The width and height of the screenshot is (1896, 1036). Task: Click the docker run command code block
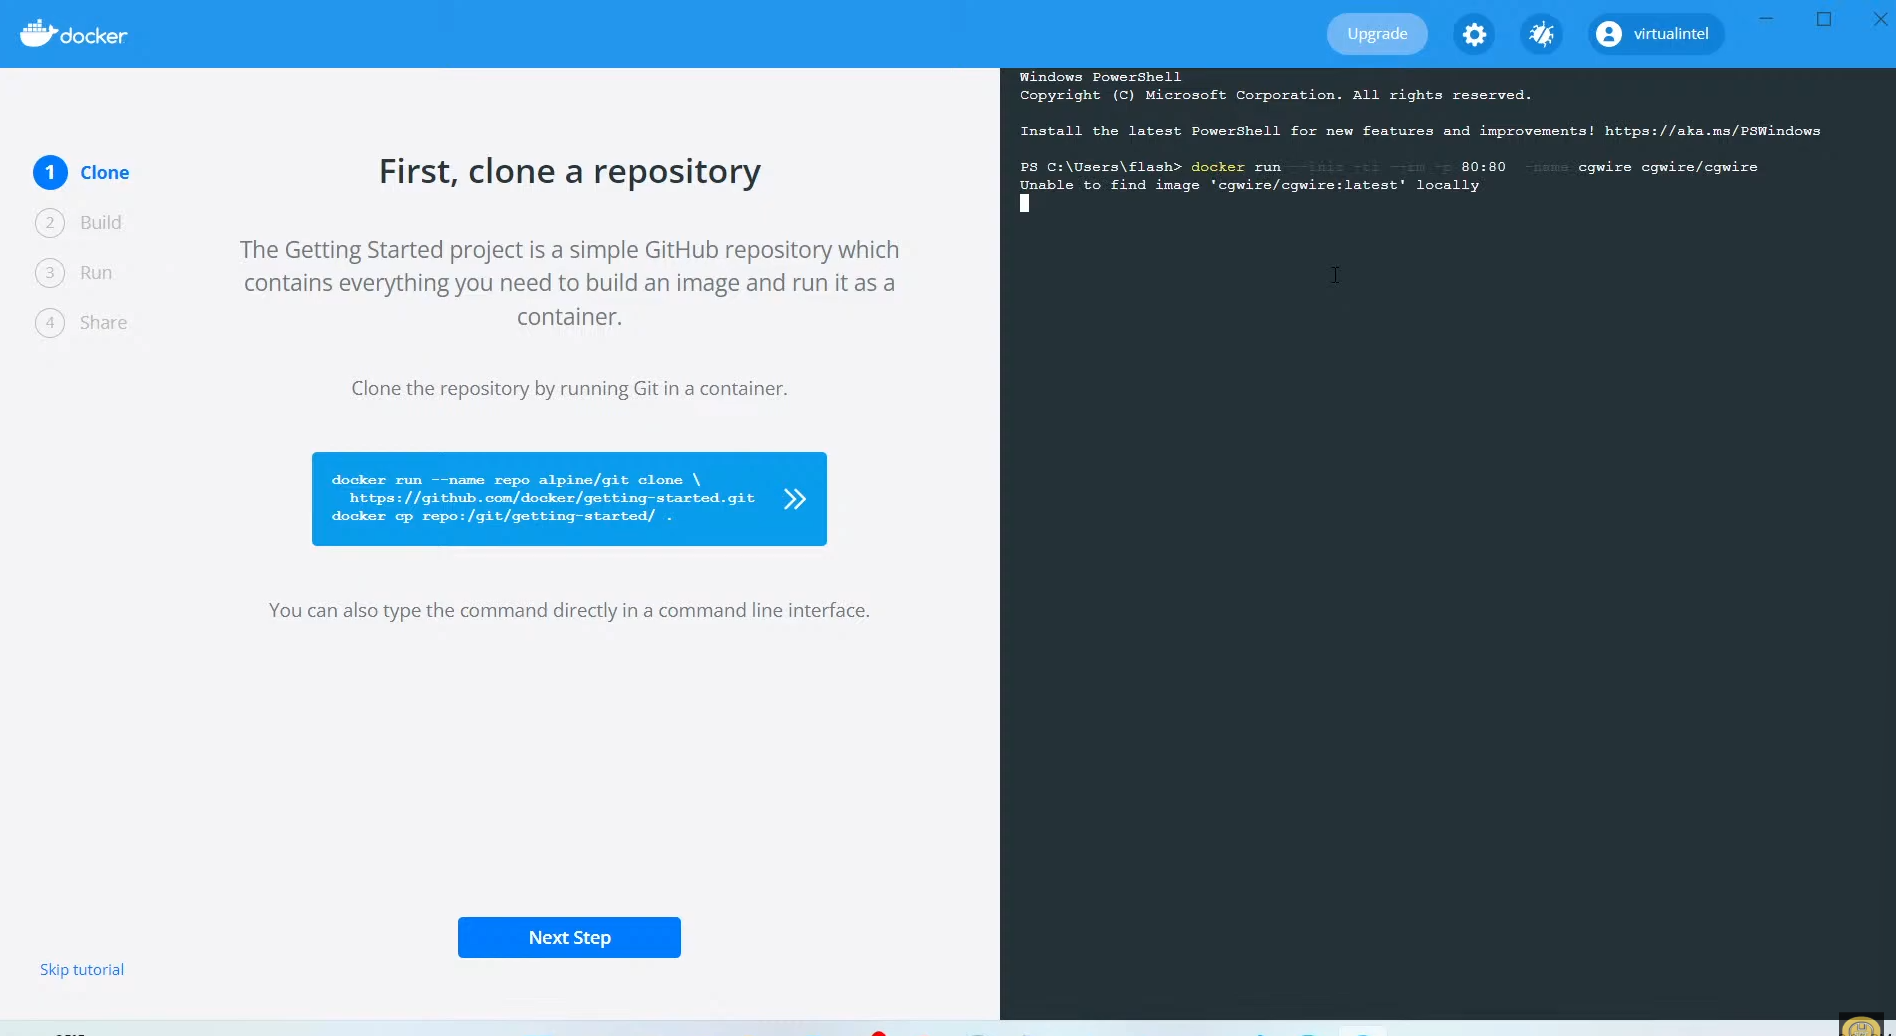click(569, 499)
